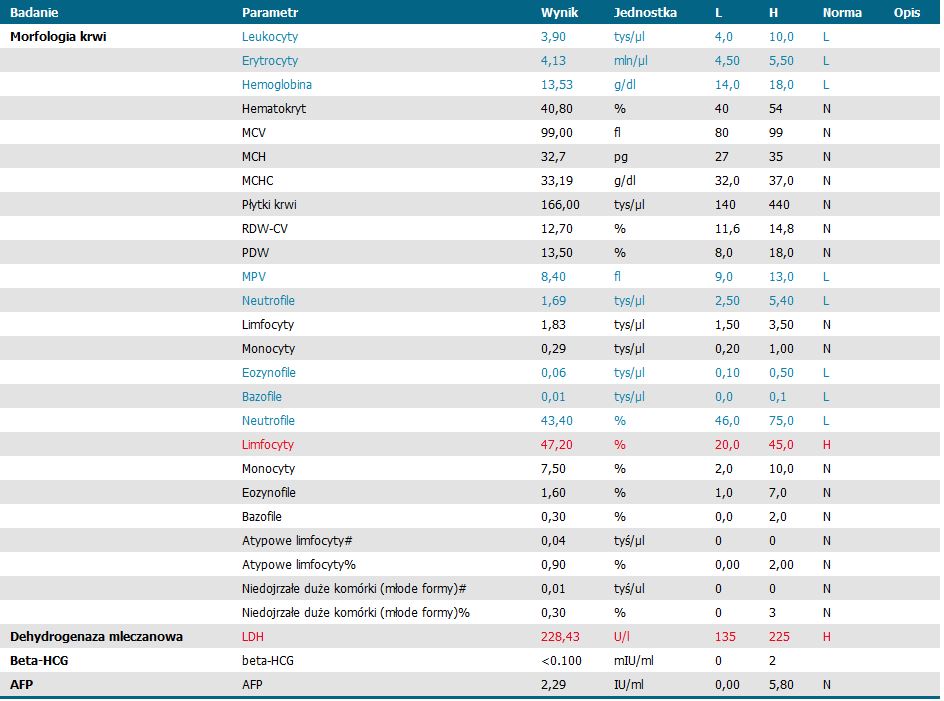Click the Erytrocyty result 4,13

coord(553,61)
